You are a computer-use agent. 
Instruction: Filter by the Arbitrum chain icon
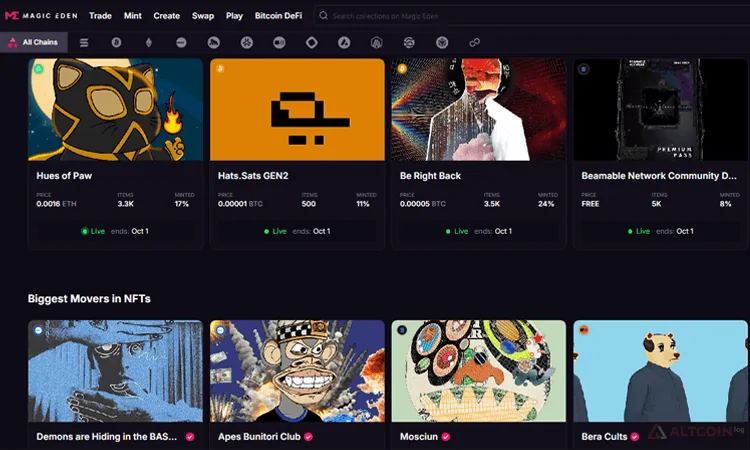tap(377, 43)
